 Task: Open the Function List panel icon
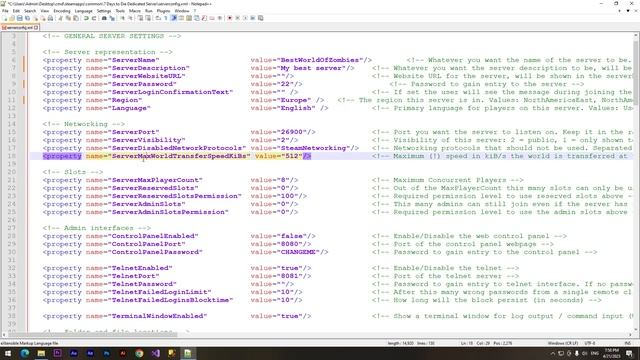[204, 18]
